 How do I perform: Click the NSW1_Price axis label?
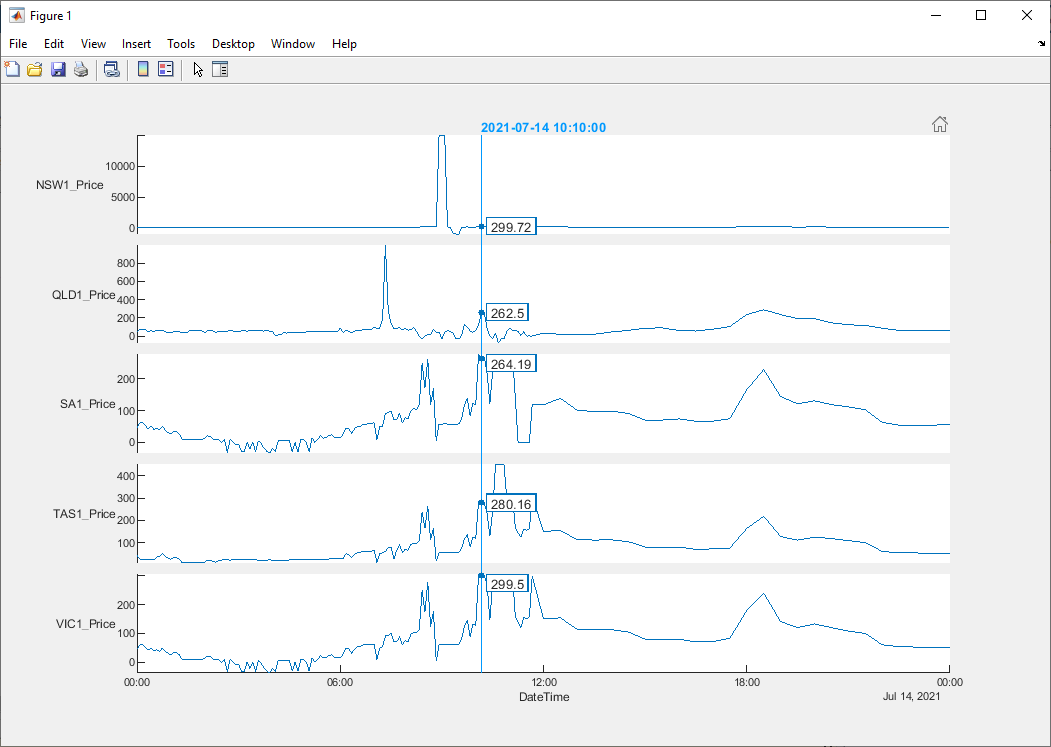(70, 185)
